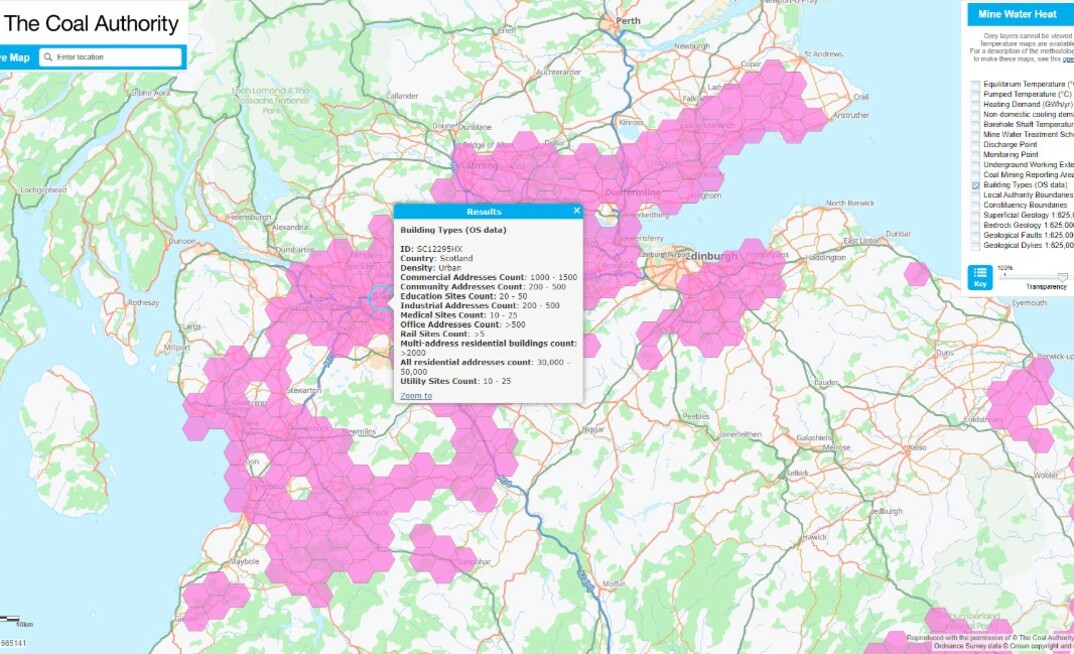Click the Zoom to link
The image size is (1074, 654).
point(416,396)
